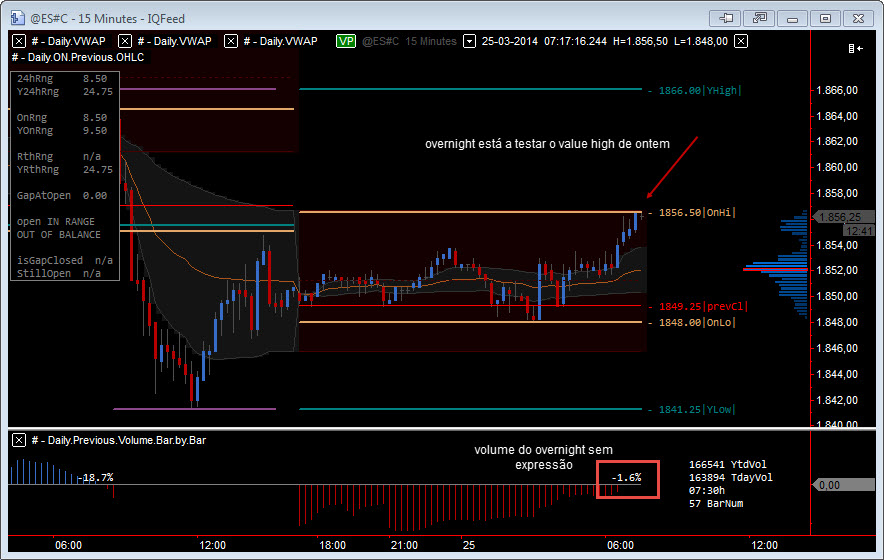This screenshot has height=560, width=884.
Task: Click the L=1.848,00 low readout
Action: pos(701,41)
